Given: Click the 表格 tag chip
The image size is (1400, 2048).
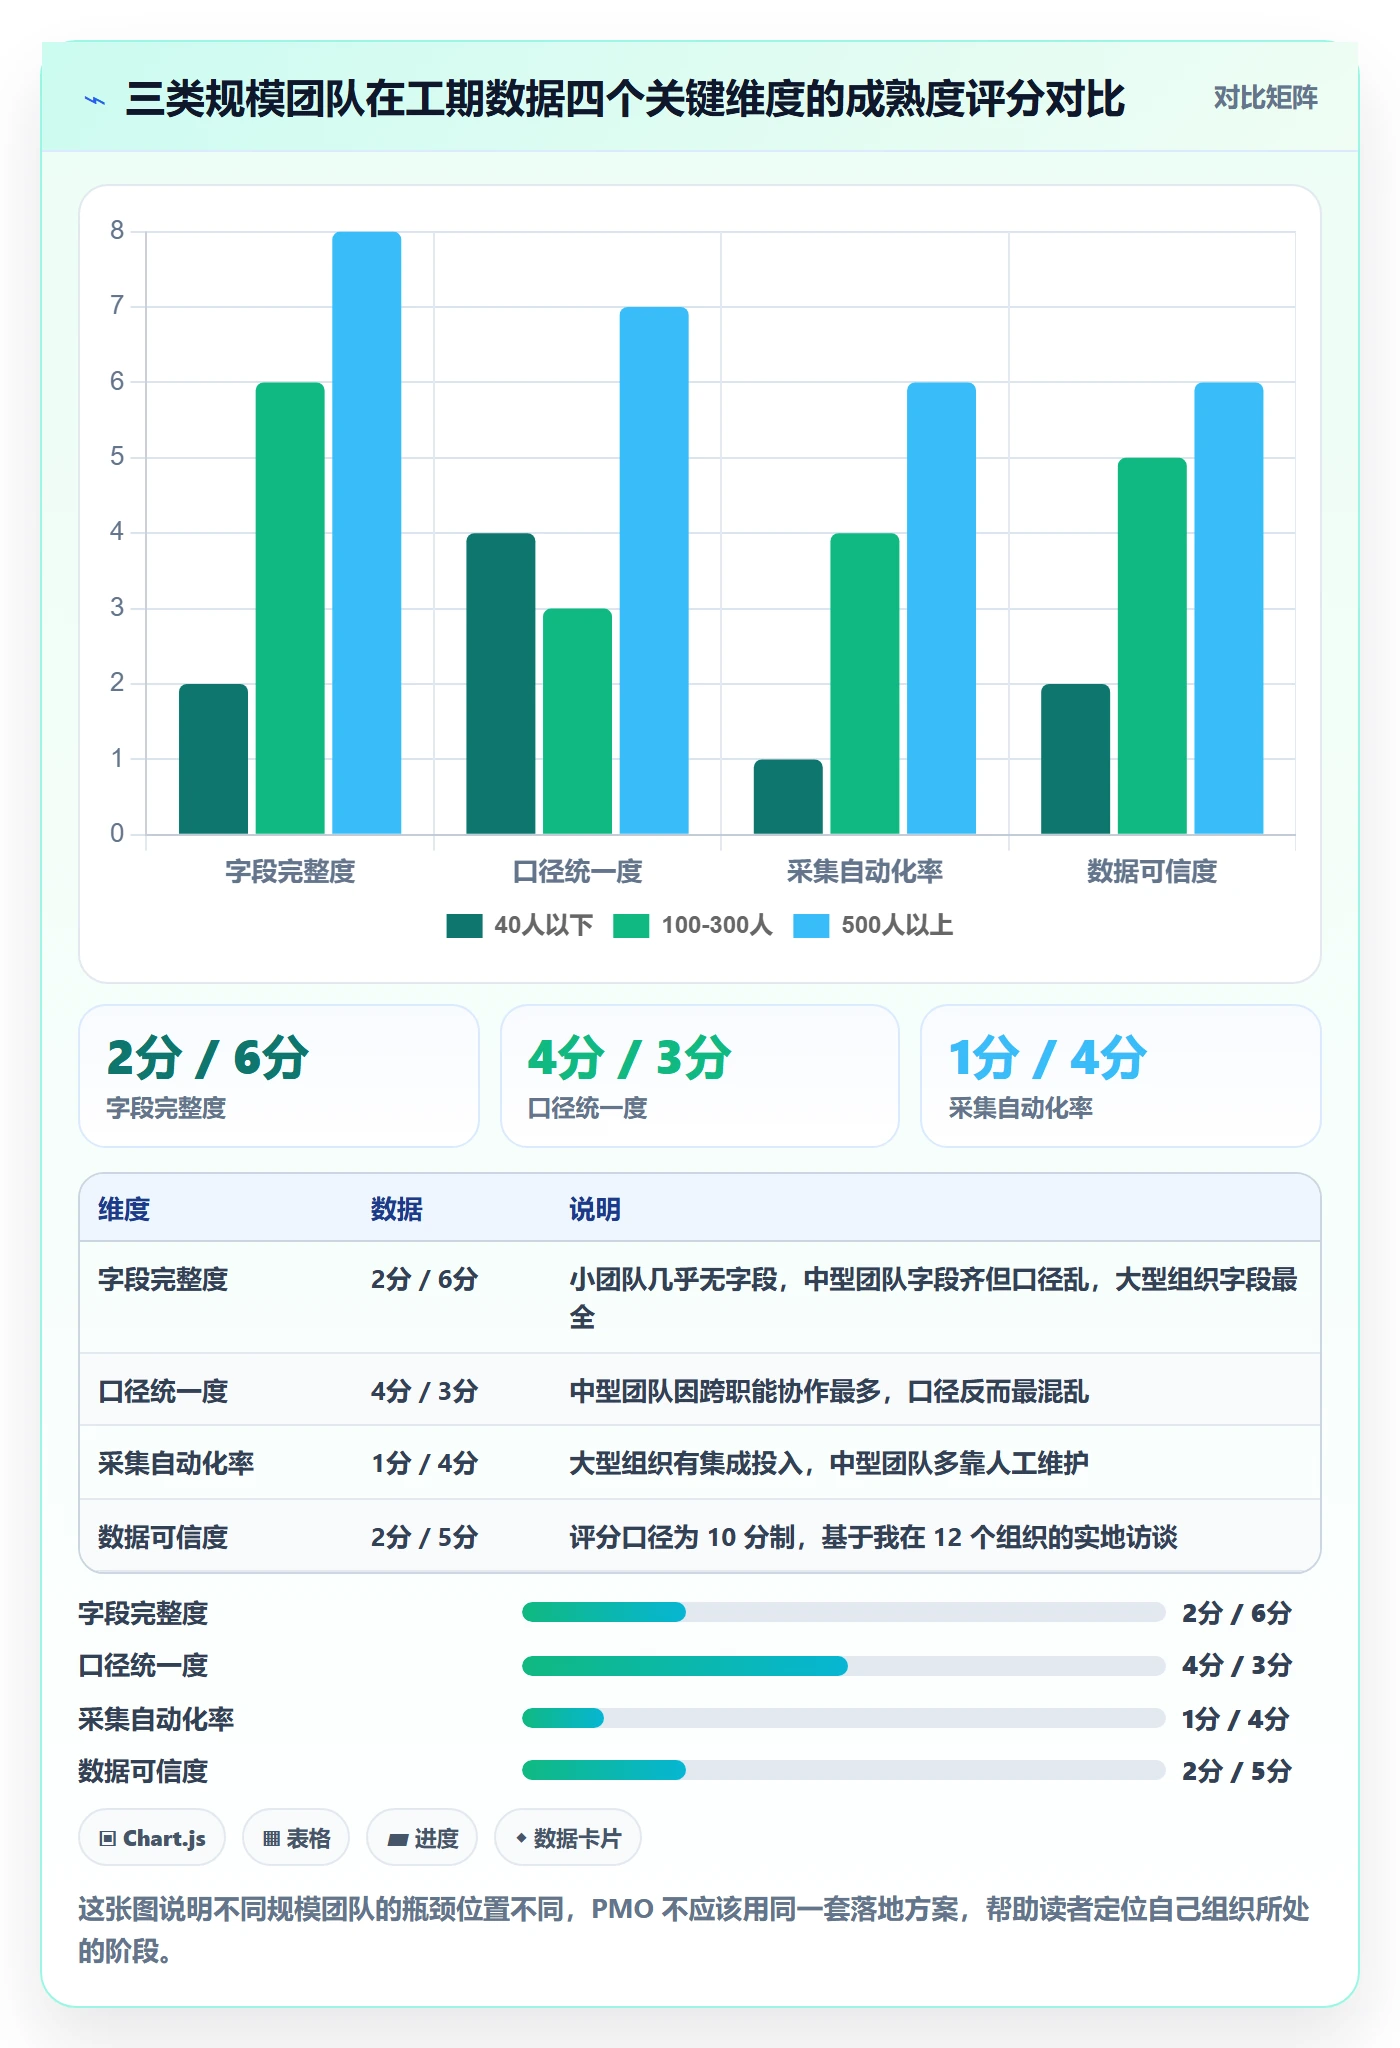Looking at the screenshot, I should (x=296, y=1838).
